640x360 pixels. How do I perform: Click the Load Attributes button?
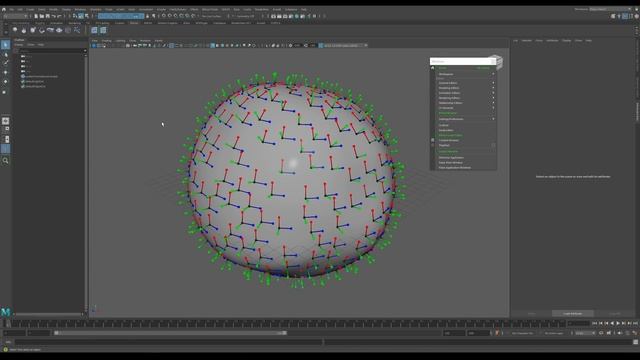573,313
